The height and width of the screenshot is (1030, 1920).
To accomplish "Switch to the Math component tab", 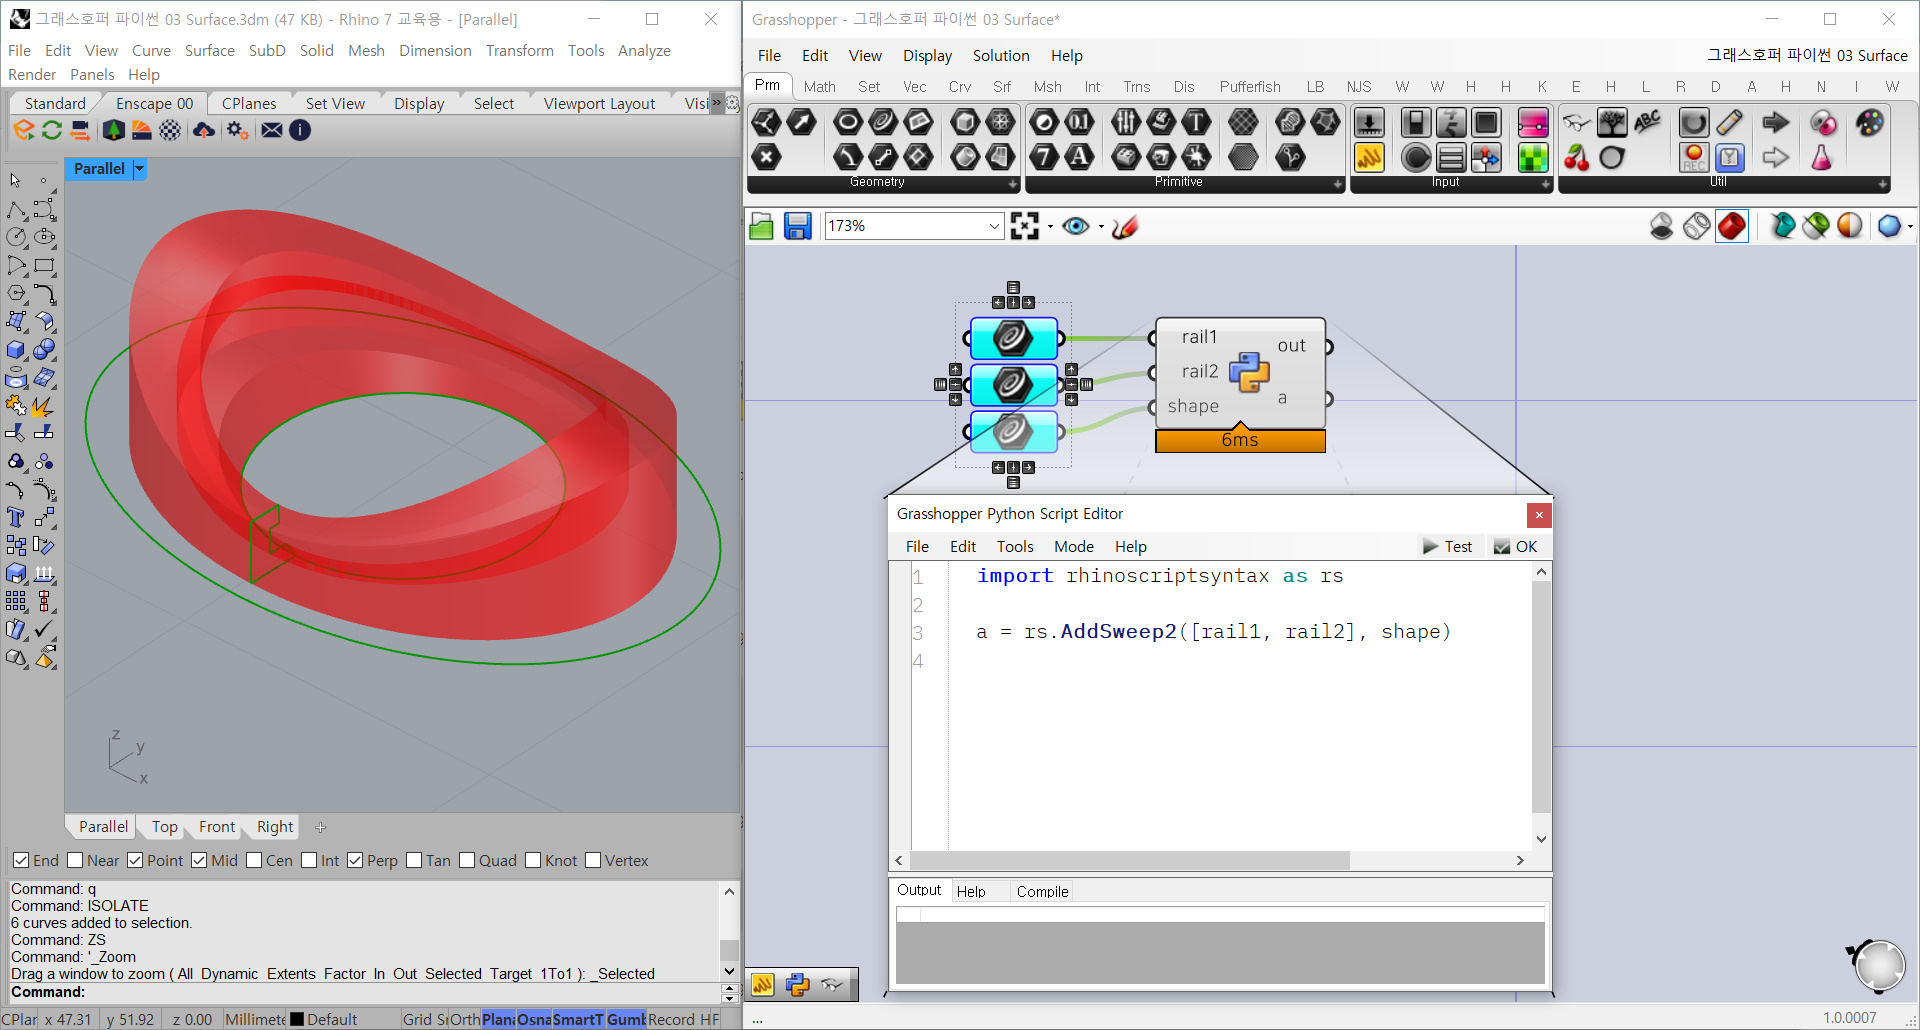I will [x=820, y=87].
